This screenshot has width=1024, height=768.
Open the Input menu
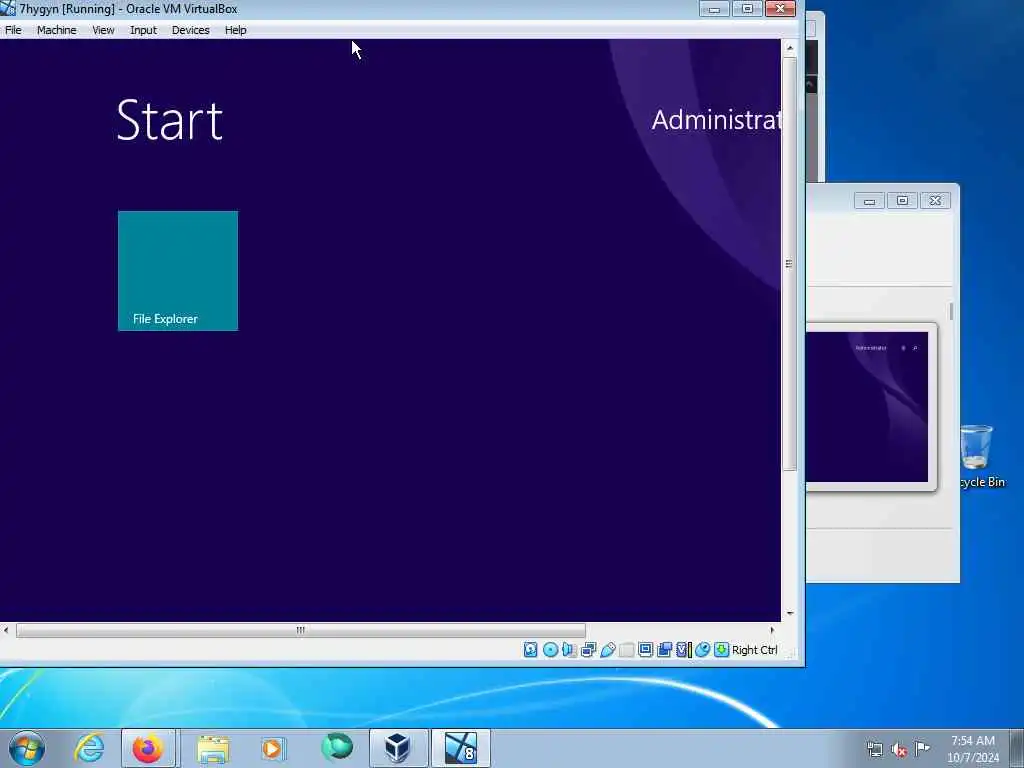point(143,30)
